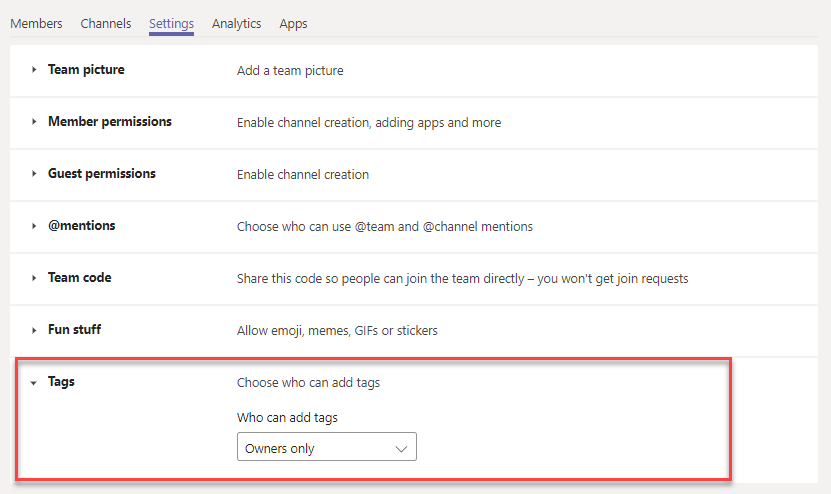Go to the Apps tab
Image resolution: width=831 pixels, height=494 pixels.
(x=293, y=24)
